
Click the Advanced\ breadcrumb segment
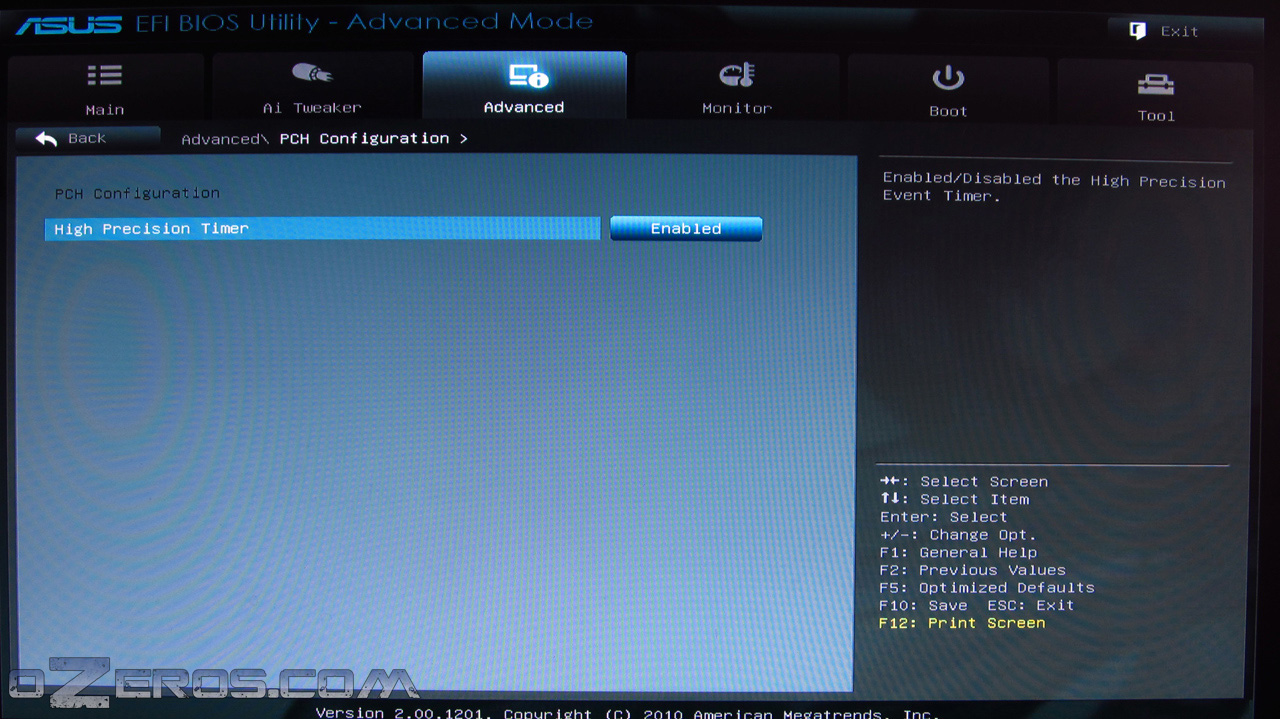225,139
